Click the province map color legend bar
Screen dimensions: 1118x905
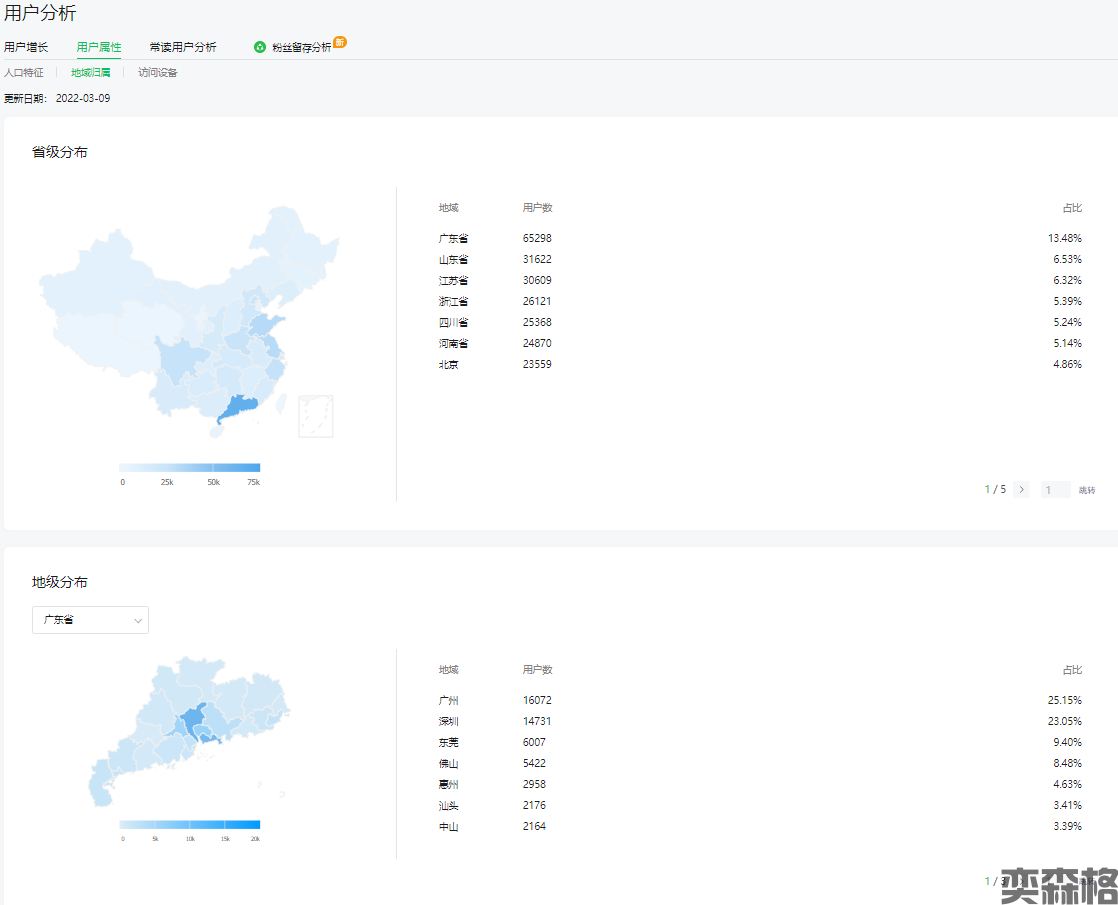pyautogui.click(x=189, y=467)
